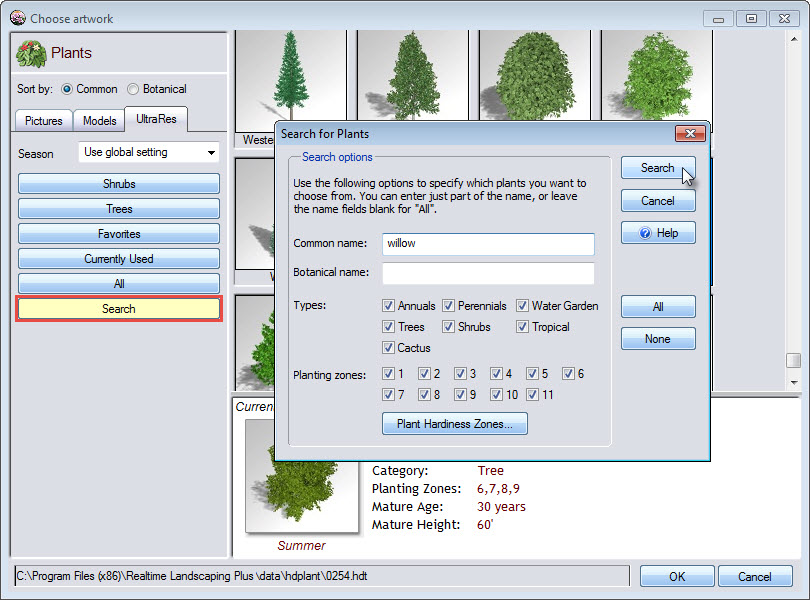
Task: Select the Botanical sort radio button
Action: pos(133,89)
